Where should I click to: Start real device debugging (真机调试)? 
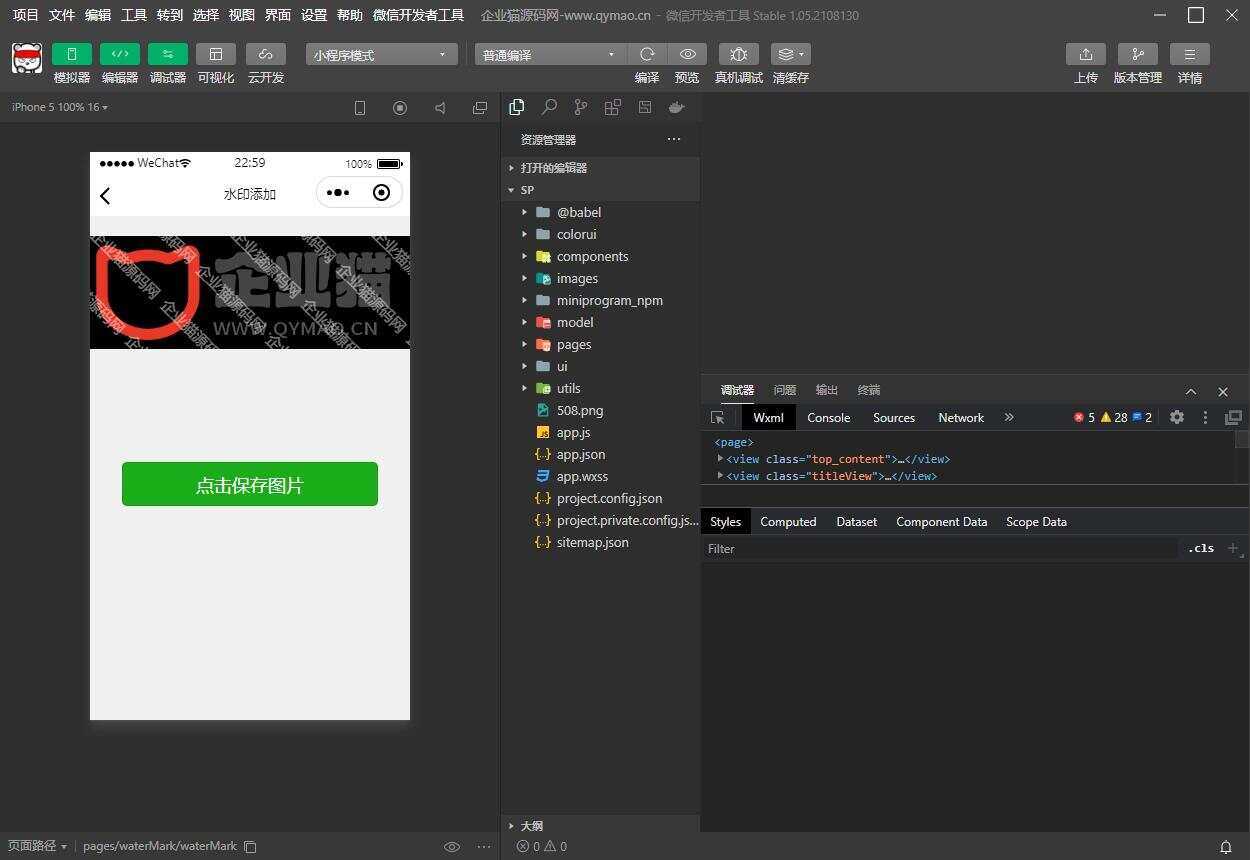coord(738,54)
